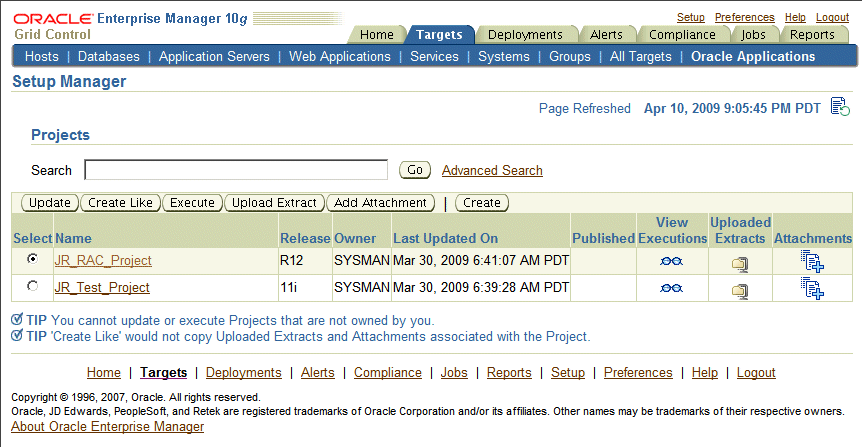
Task: View executions glasses icon for JR_Test_Project
Action: coord(671,288)
